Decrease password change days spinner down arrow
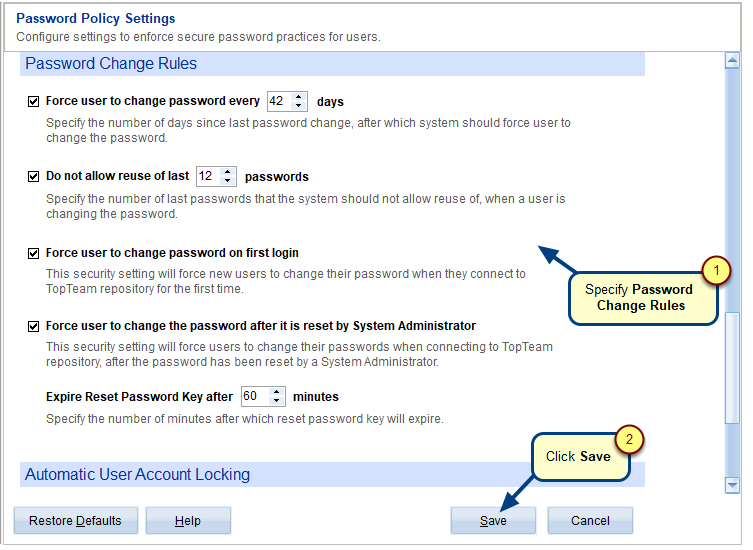This screenshot has width=753, height=550. click(x=299, y=105)
